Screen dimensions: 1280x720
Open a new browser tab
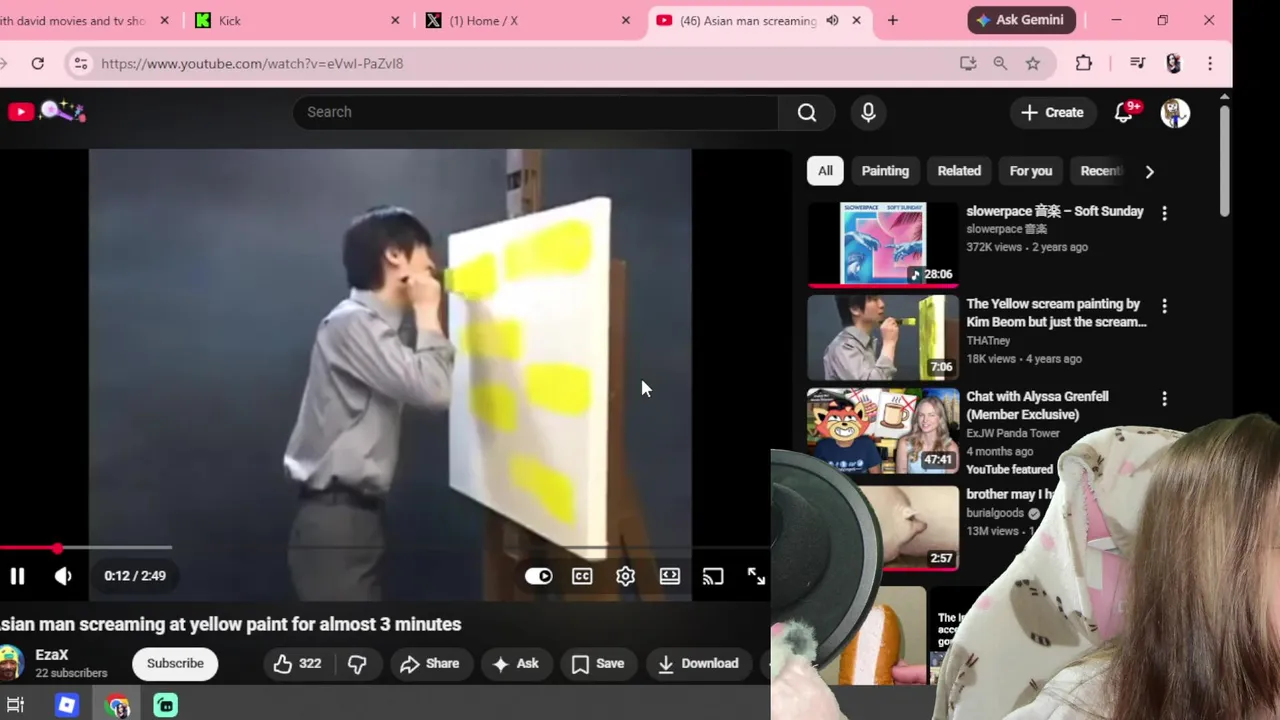[893, 20]
